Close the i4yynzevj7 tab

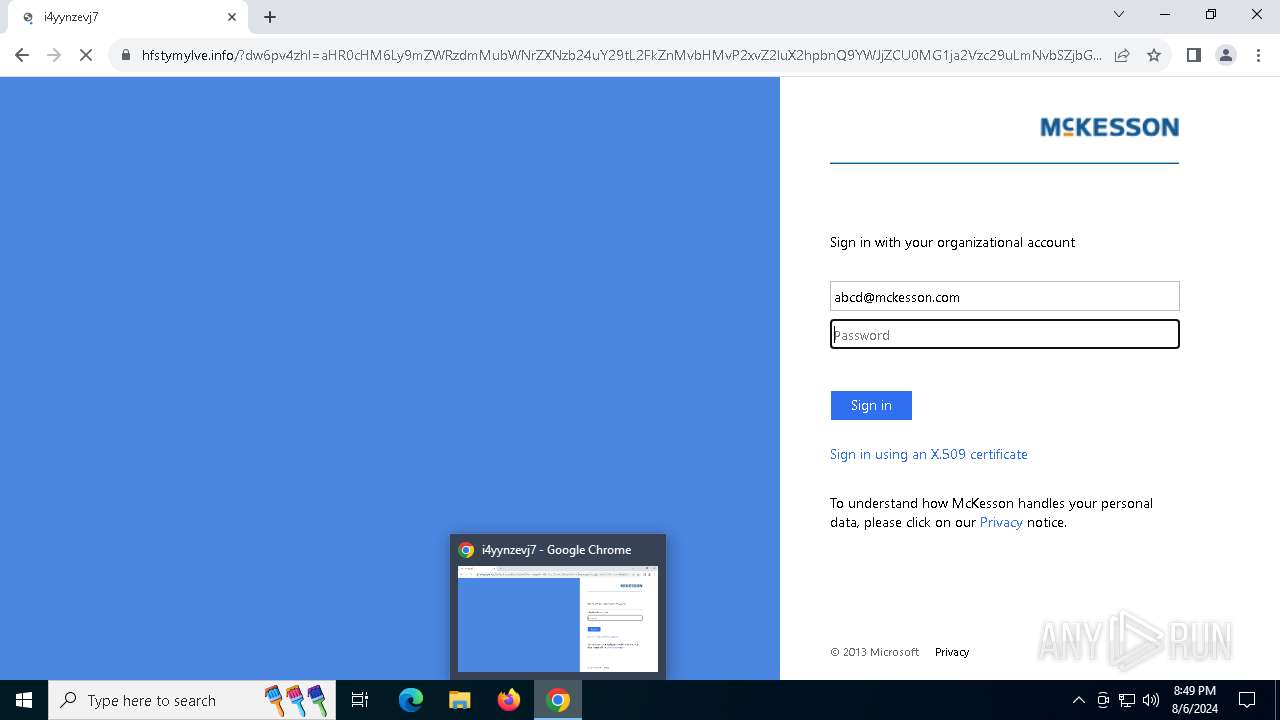click(x=232, y=17)
